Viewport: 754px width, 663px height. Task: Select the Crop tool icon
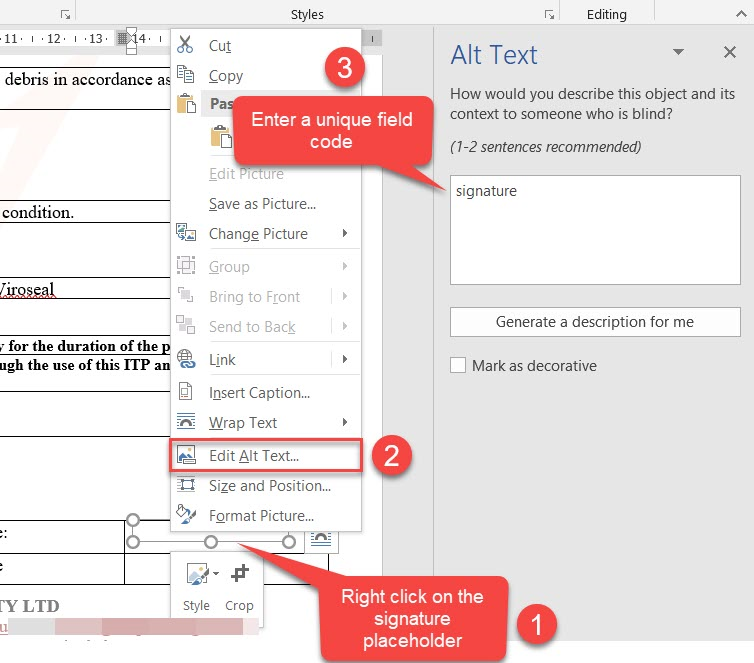239,574
